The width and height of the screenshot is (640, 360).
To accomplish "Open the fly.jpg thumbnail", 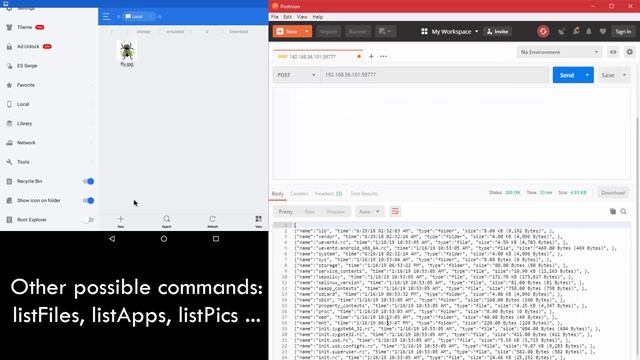I will tap(127, 51).
